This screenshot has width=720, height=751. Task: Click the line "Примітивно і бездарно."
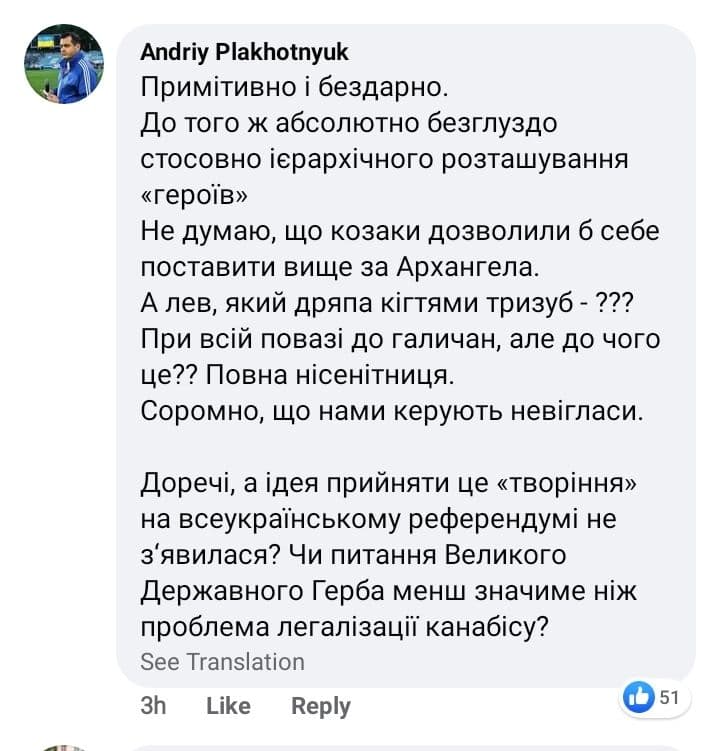pos(282,88)
